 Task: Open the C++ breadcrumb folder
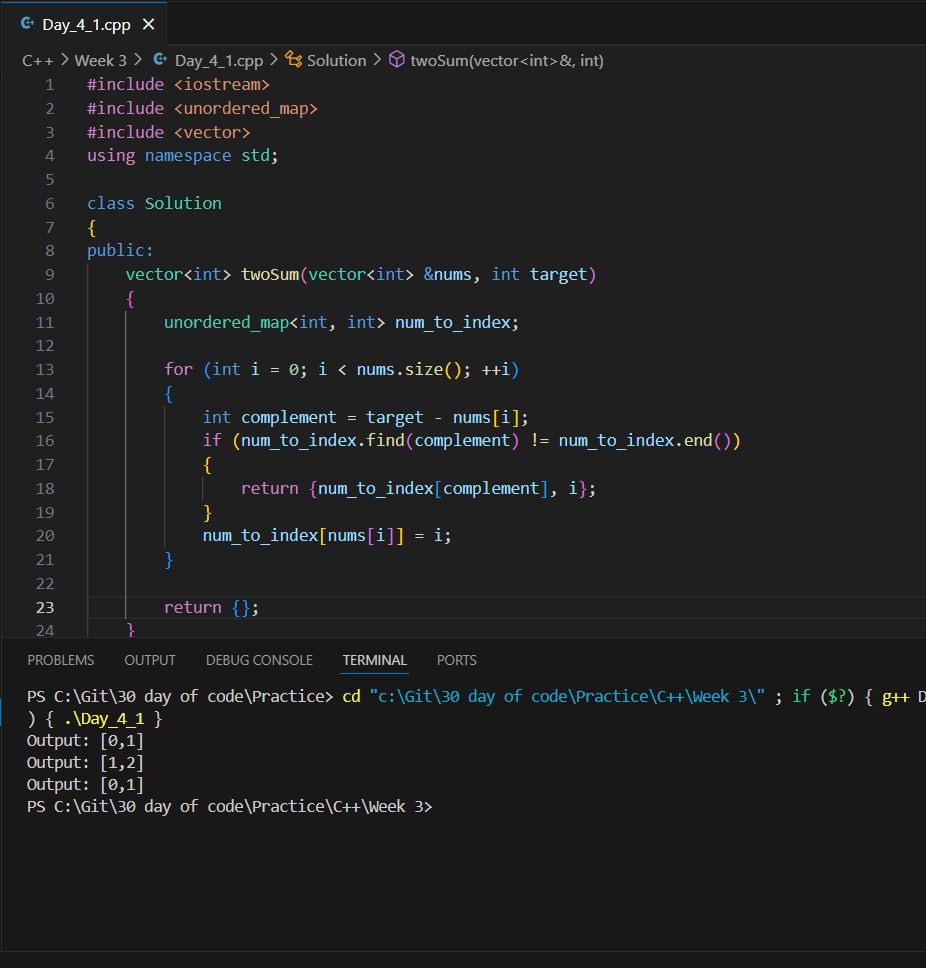click(x=37, y=60)
